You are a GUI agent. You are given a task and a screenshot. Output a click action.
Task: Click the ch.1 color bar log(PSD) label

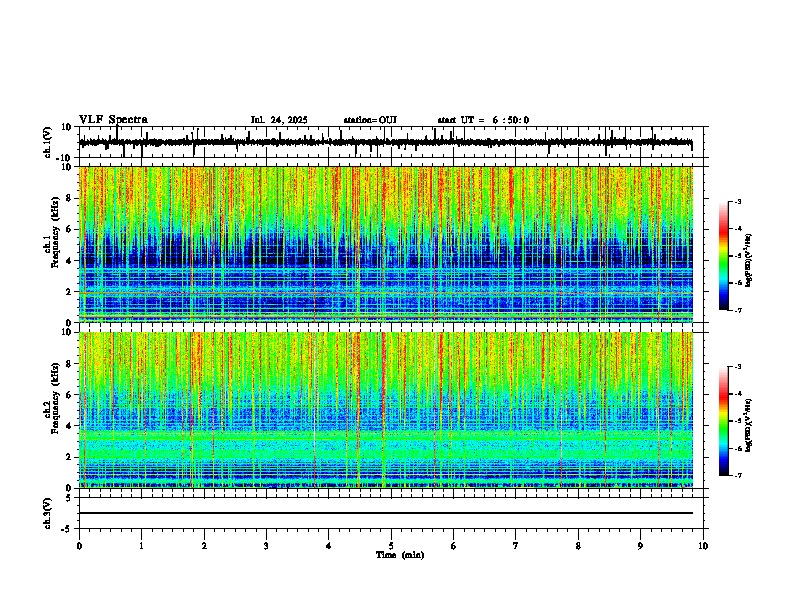[x=749, y=261]
